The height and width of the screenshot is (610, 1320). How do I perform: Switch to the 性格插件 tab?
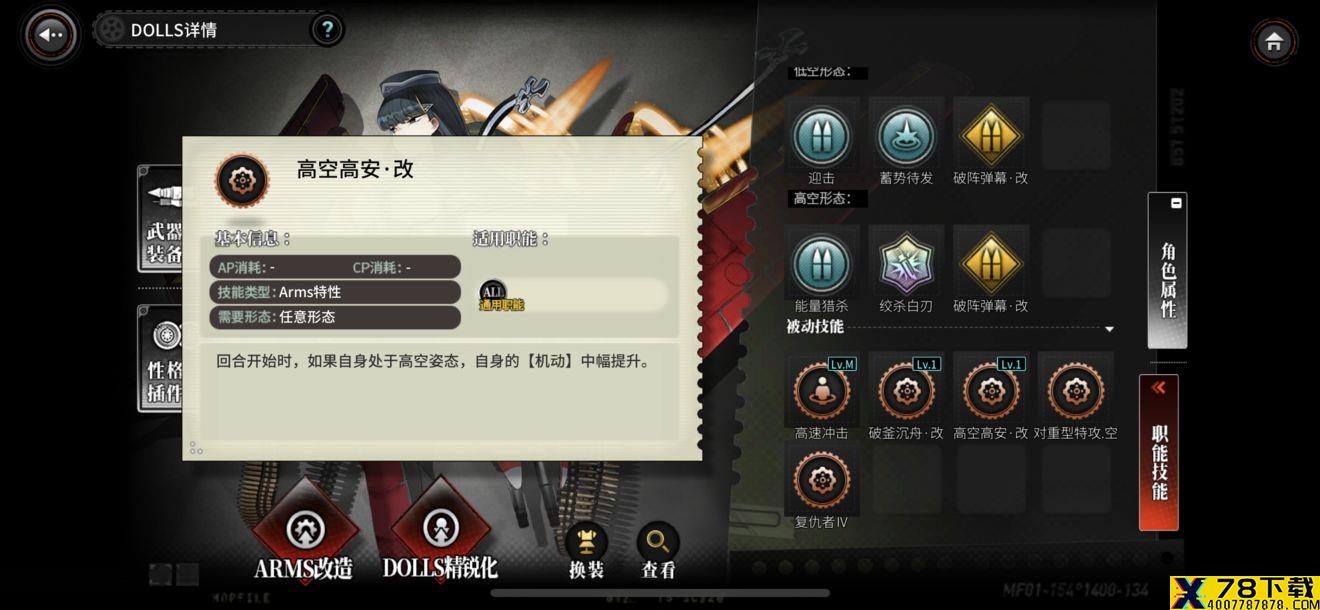[159, 359]
